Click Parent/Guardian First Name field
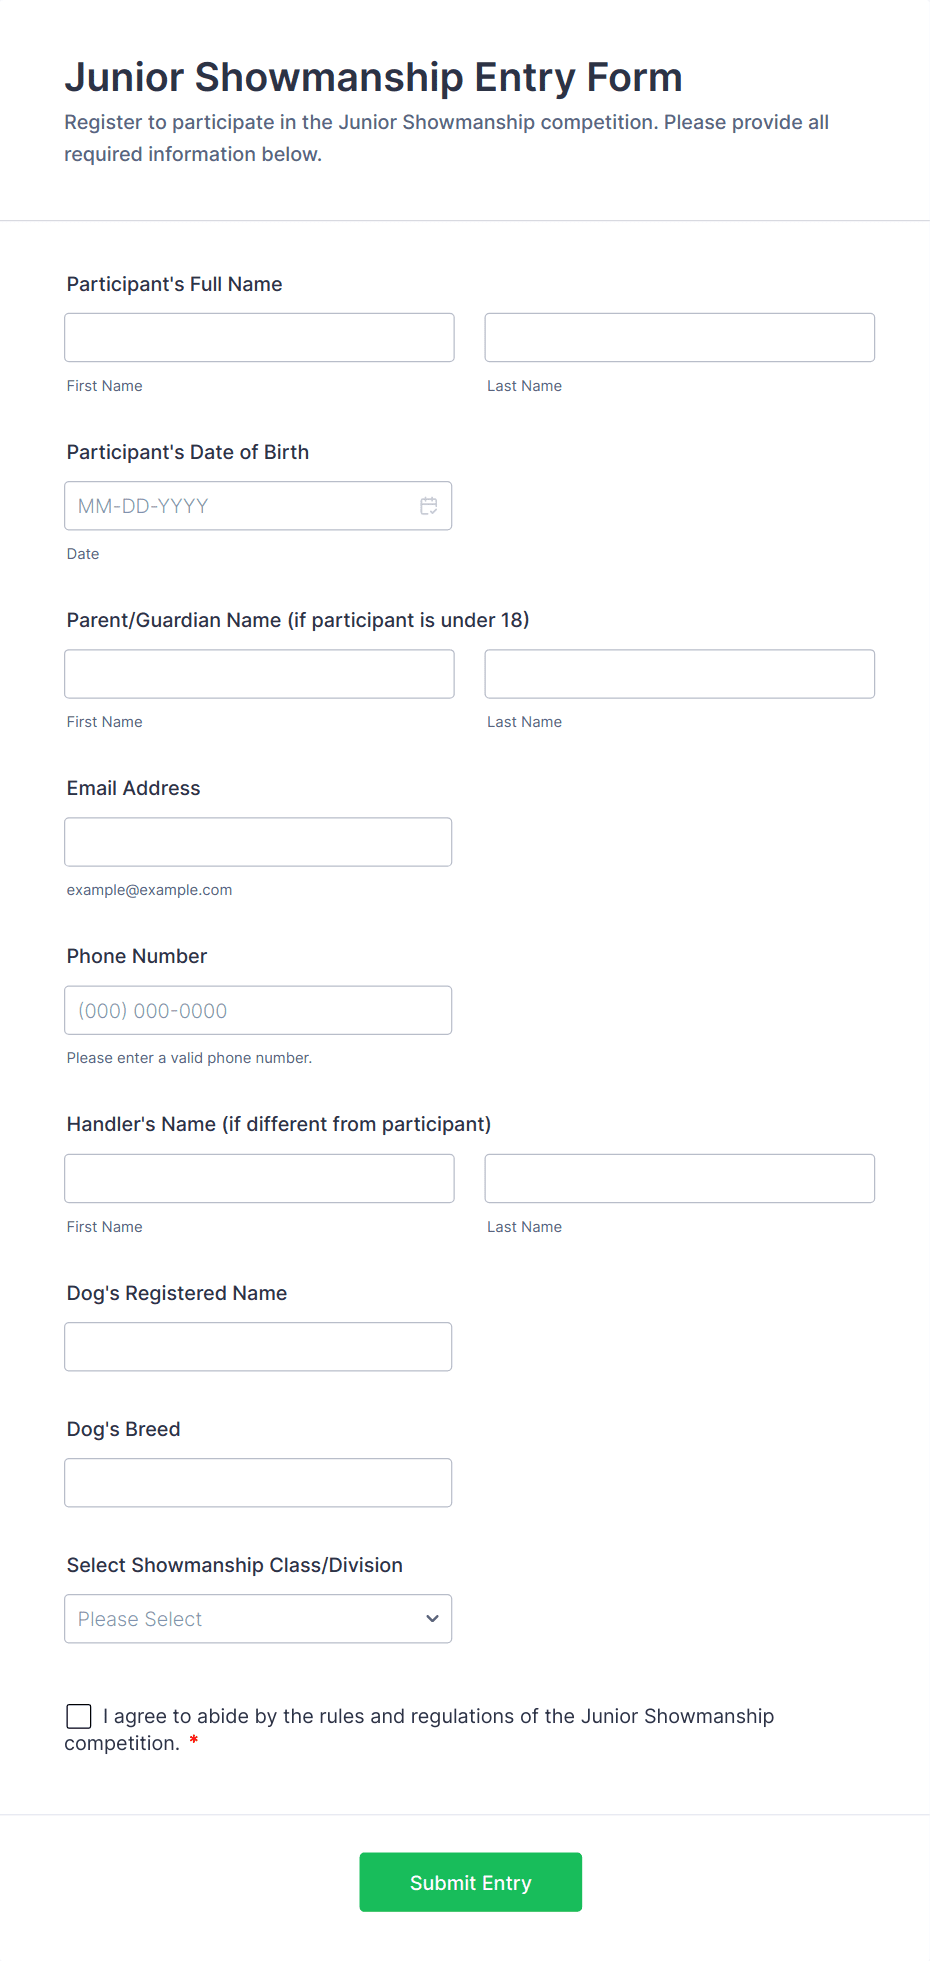 click(259, 674)
